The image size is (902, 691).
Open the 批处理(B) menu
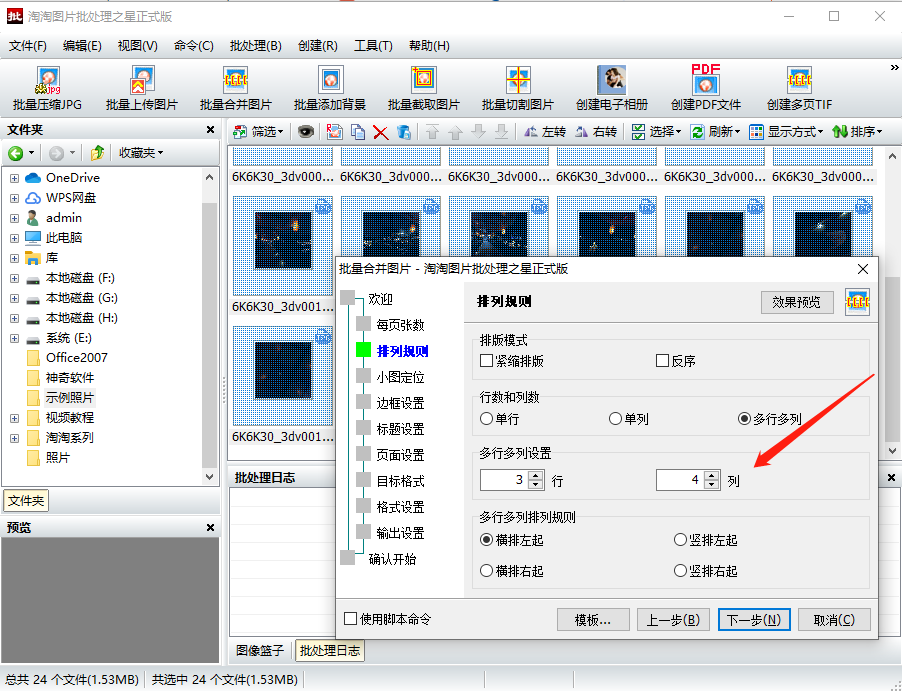tap(256, 46)
